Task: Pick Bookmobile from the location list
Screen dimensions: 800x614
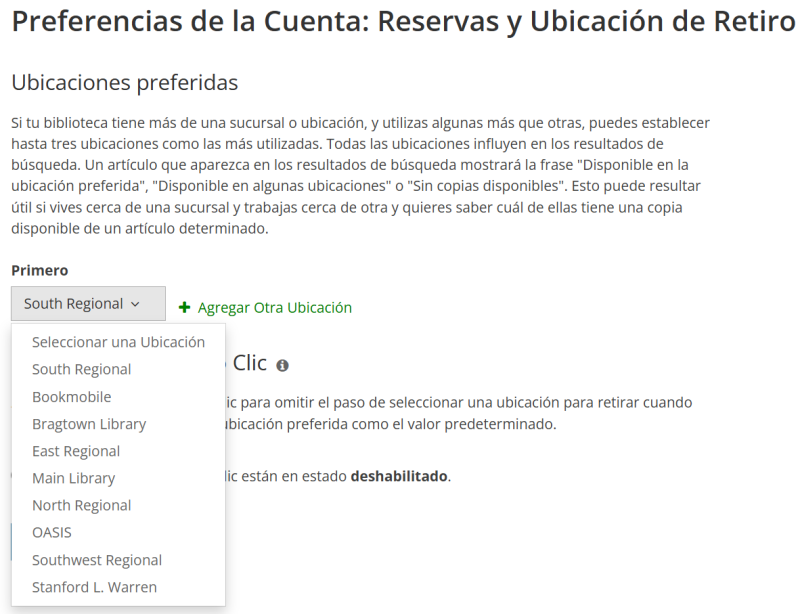Action: coord(72,397)
